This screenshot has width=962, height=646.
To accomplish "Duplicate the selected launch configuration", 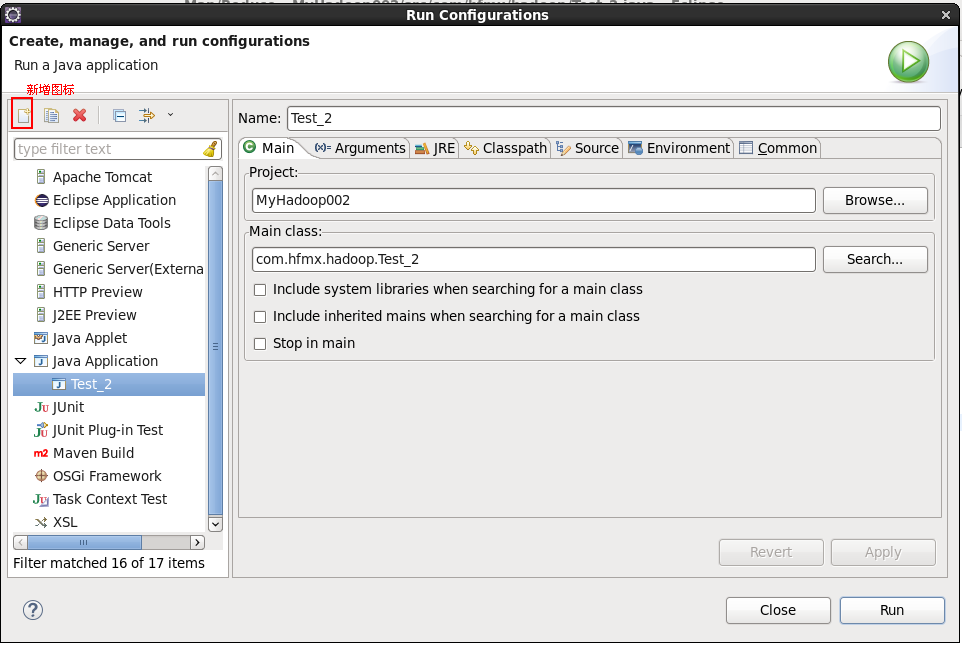I will point(52,115).
